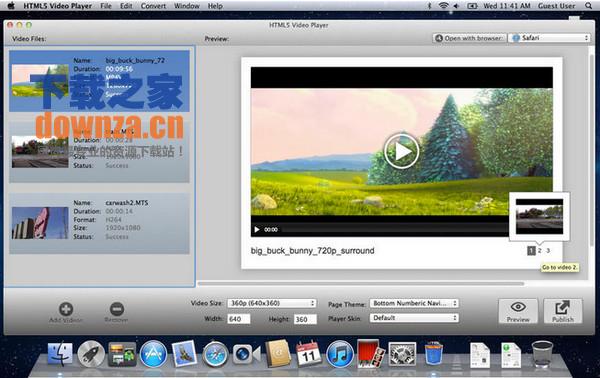Screen dimensions: 600x378
Task: Click the clock Wed 11:41 AM
Action: click(x=507, y=6)
